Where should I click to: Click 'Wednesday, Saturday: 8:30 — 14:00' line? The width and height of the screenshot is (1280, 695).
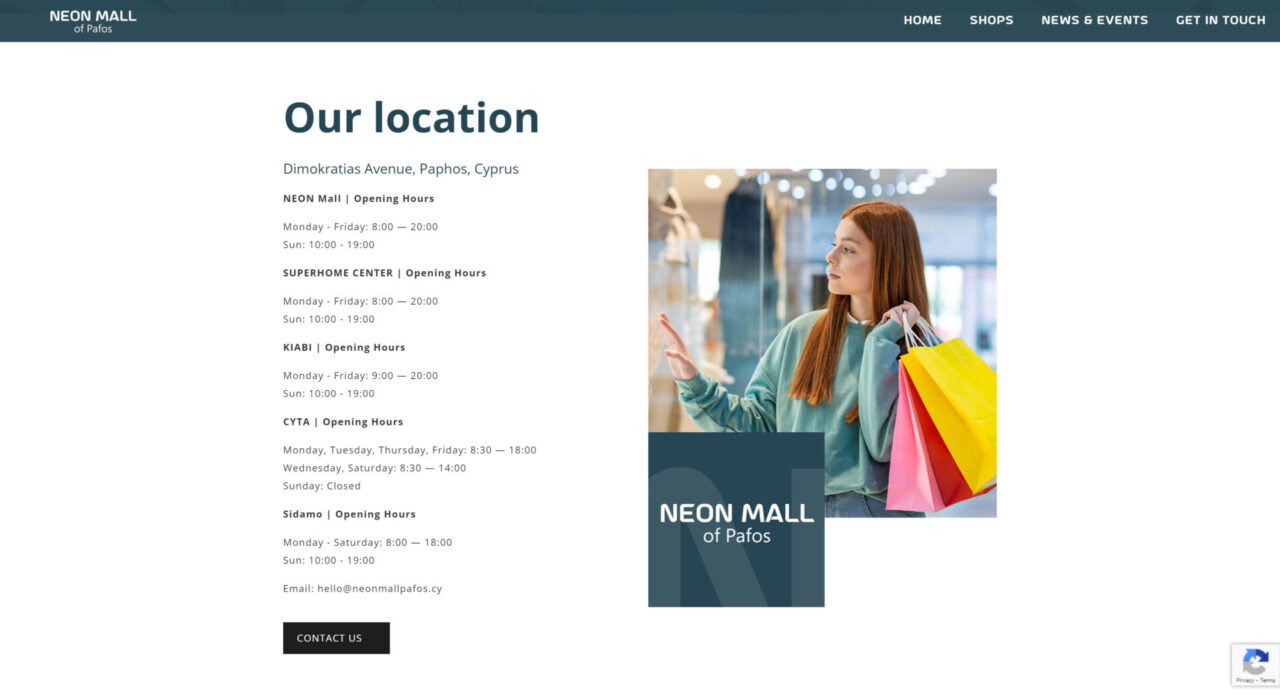pos(374,468)
